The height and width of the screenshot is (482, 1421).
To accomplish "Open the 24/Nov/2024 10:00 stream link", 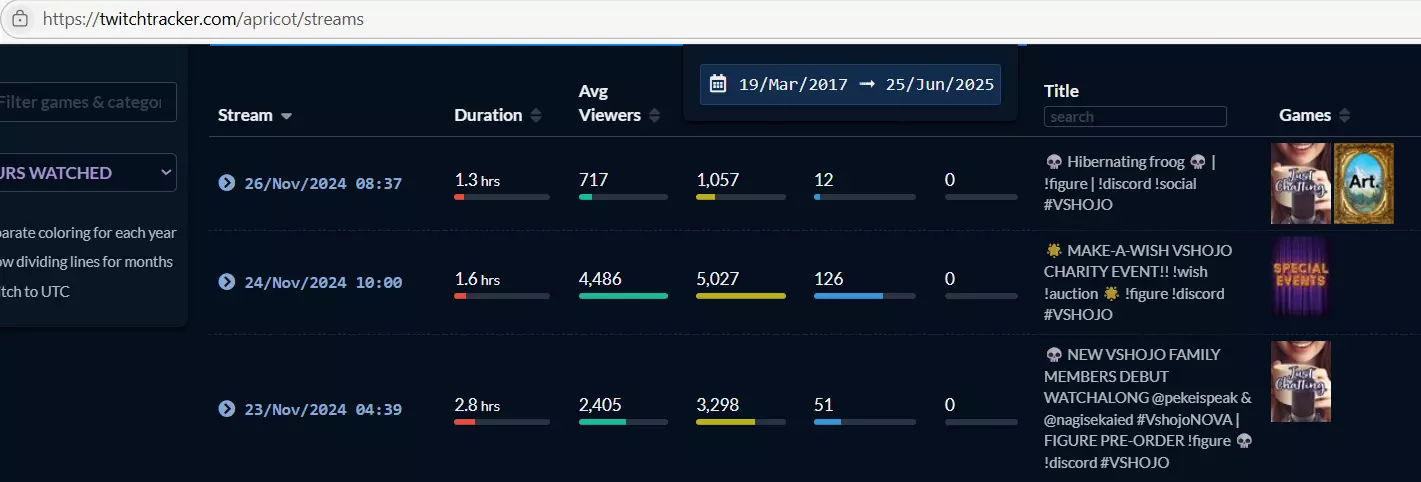I will coord(323,282).
